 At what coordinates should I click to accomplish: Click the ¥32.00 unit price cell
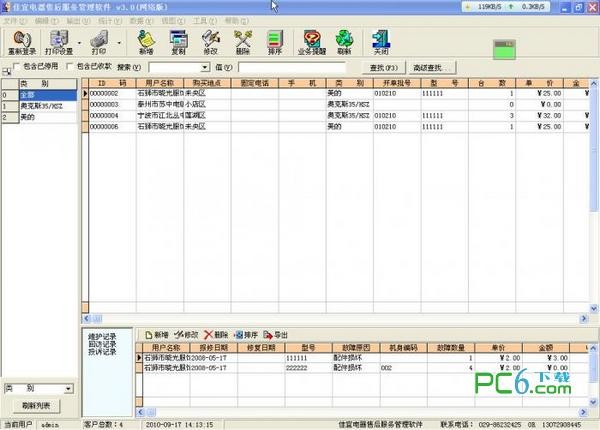[x=540, y=116]
